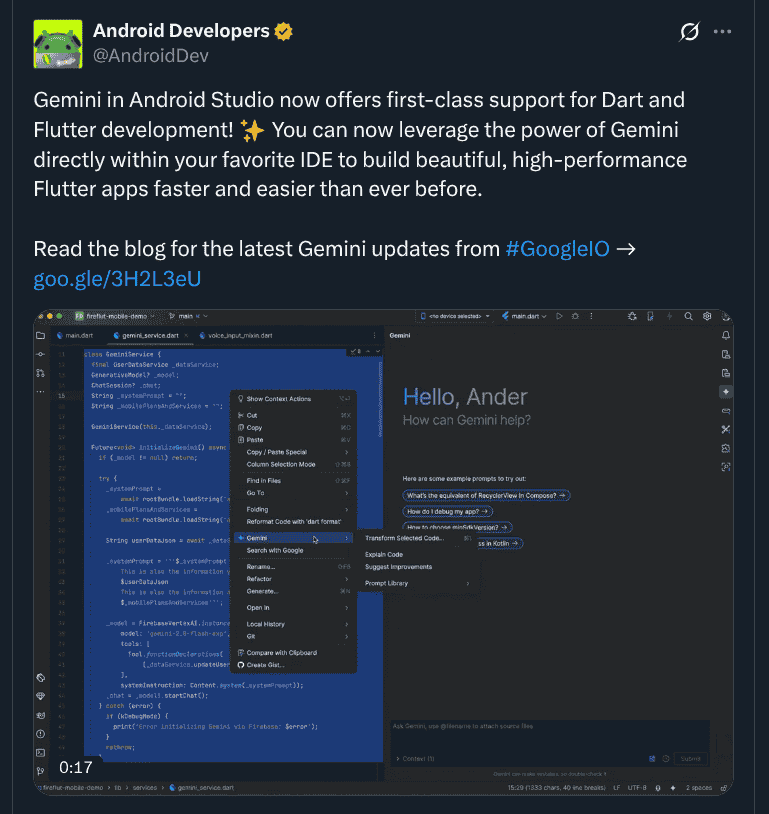Open the Search everywhere magnifier icon

(x=689, y=316)
